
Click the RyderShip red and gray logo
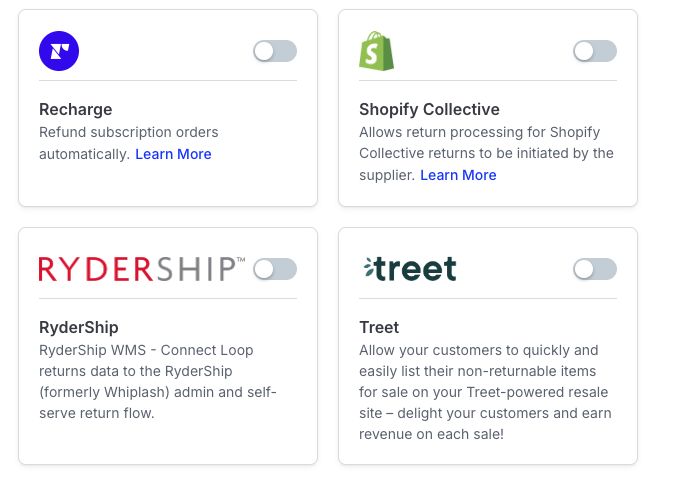click(x=142, y=269)
